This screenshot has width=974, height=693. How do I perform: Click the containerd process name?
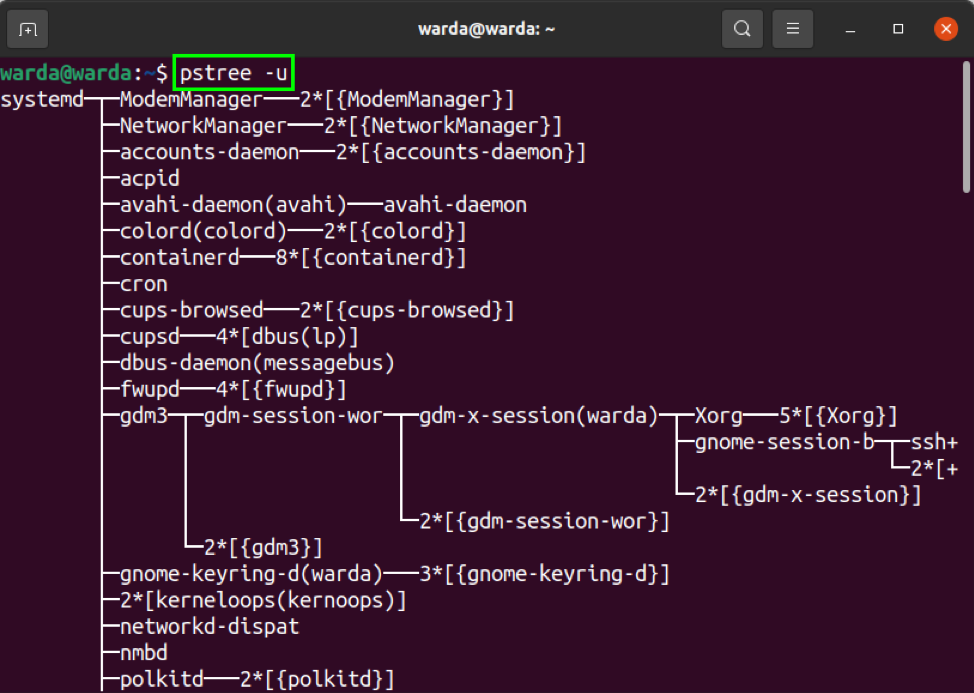point(180,258)
